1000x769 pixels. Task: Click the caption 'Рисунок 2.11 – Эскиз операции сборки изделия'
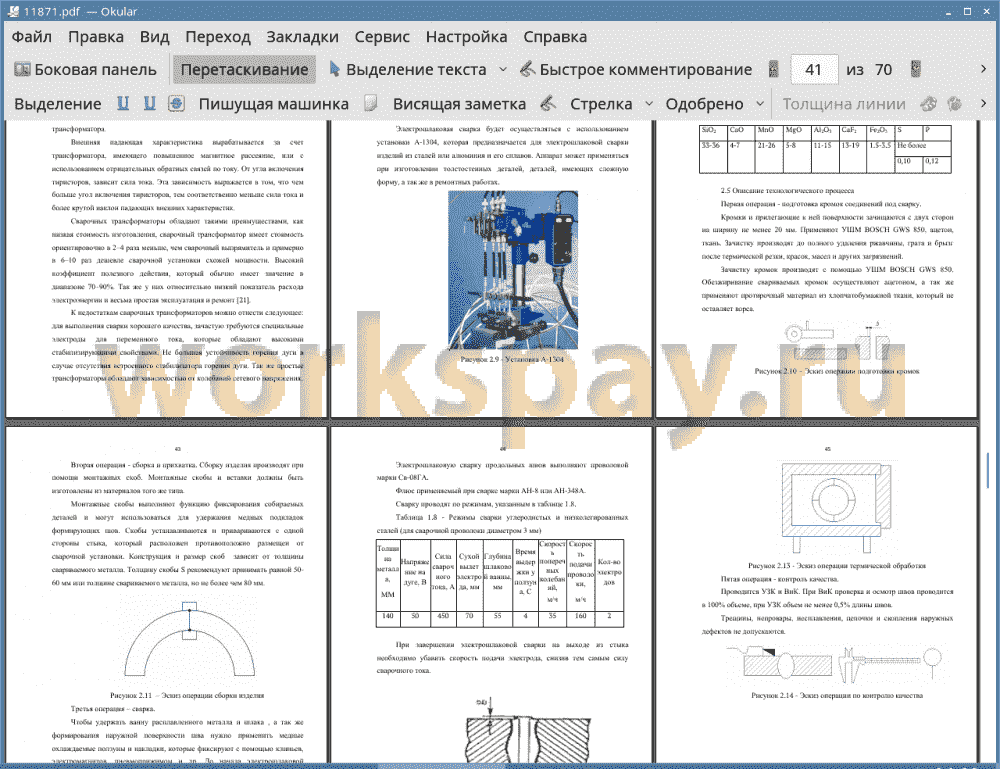187,696
